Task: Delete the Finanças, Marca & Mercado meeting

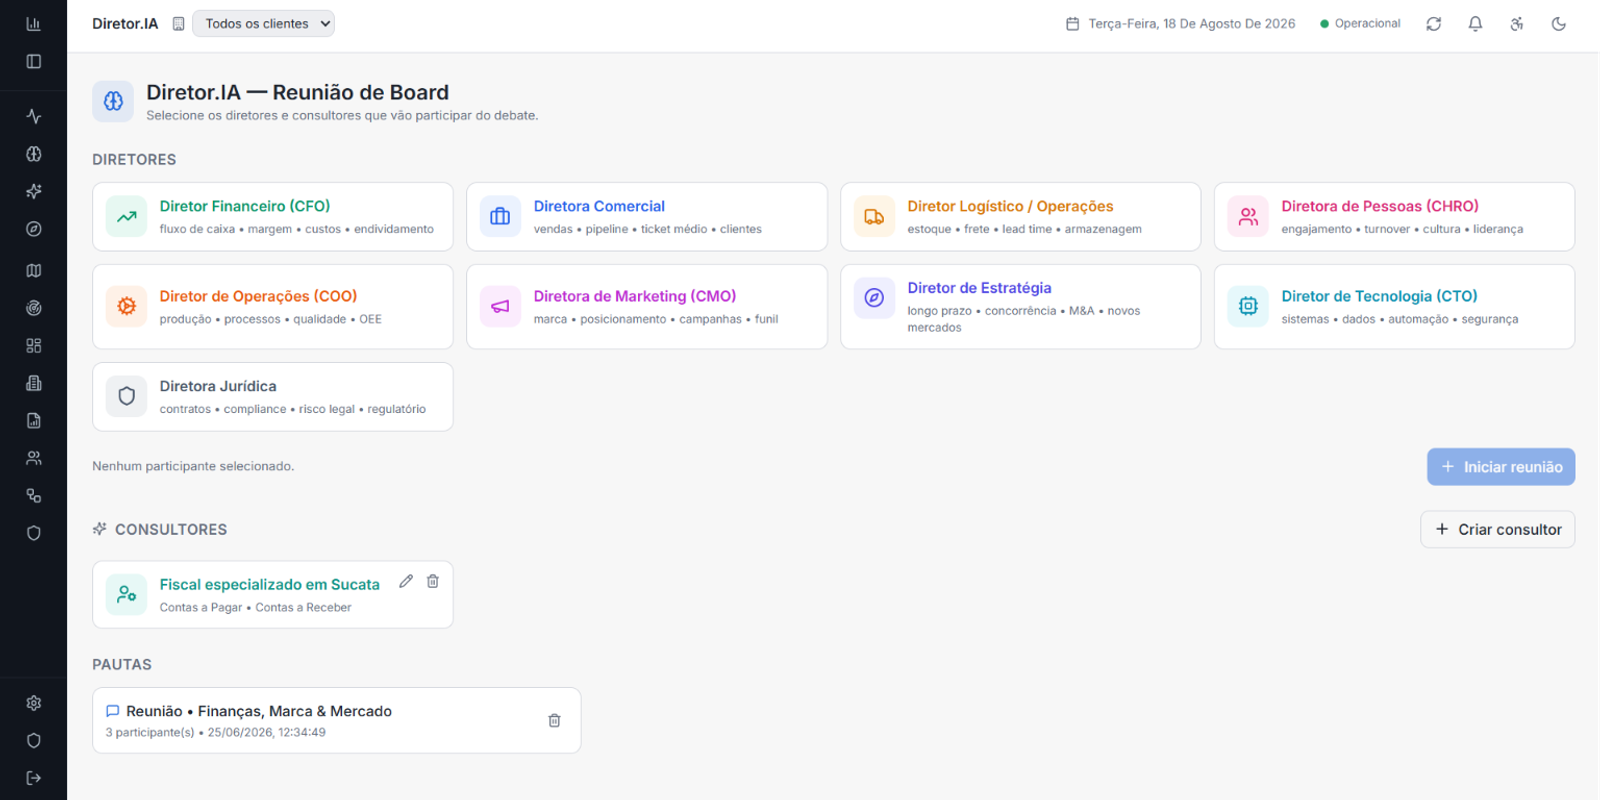Action: (x=554, y=720)
